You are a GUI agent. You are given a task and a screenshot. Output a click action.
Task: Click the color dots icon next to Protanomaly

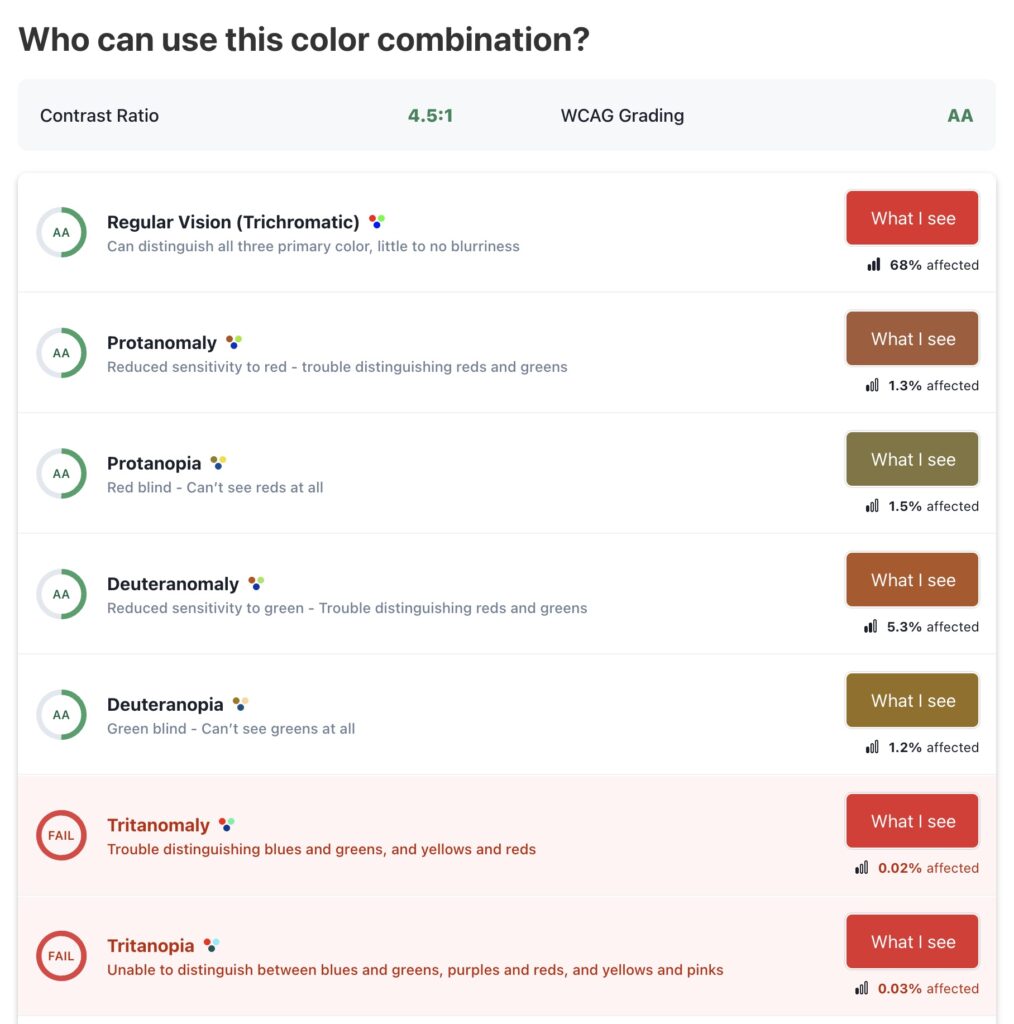233,342
